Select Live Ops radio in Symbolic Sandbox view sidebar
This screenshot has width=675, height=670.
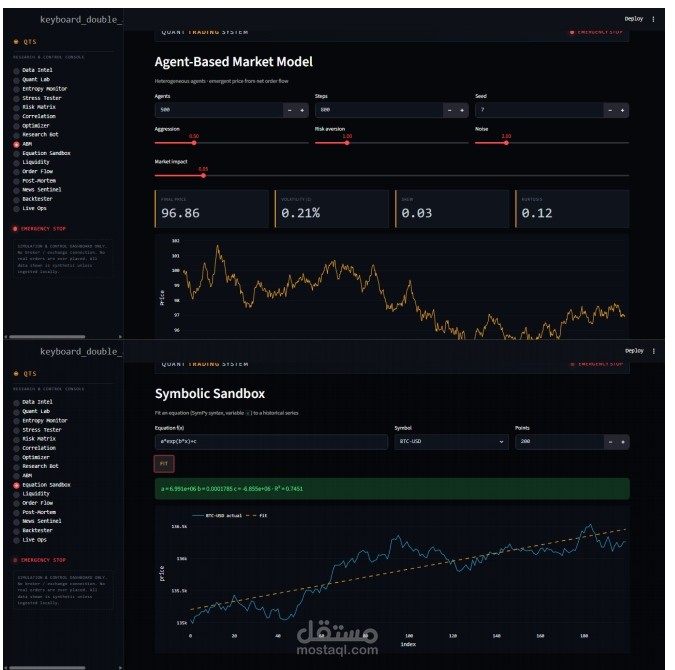pos(16,540)
